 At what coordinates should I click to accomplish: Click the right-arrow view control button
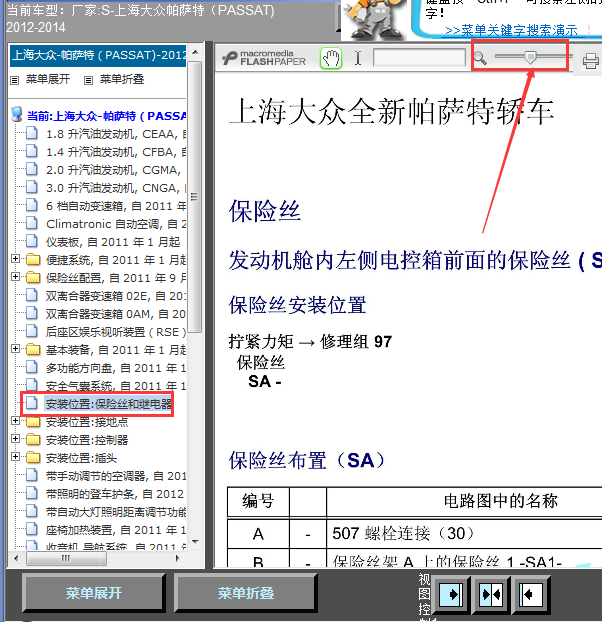point(452,595)
